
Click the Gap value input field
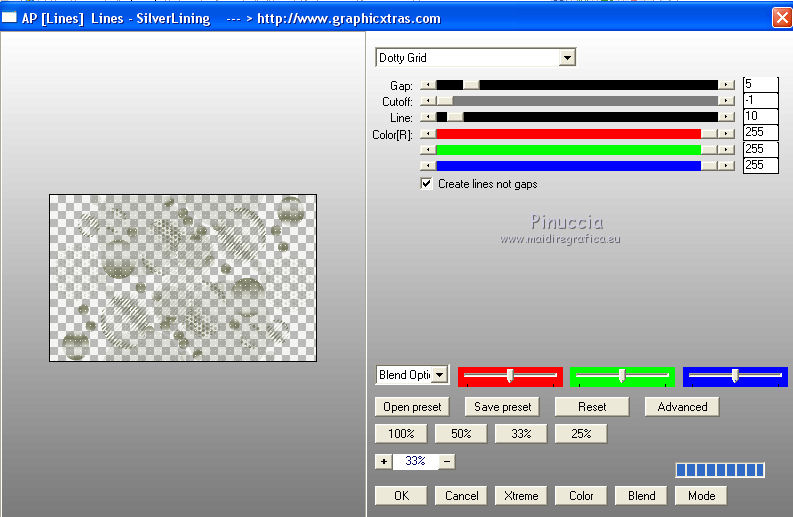(x=760, y=85)
